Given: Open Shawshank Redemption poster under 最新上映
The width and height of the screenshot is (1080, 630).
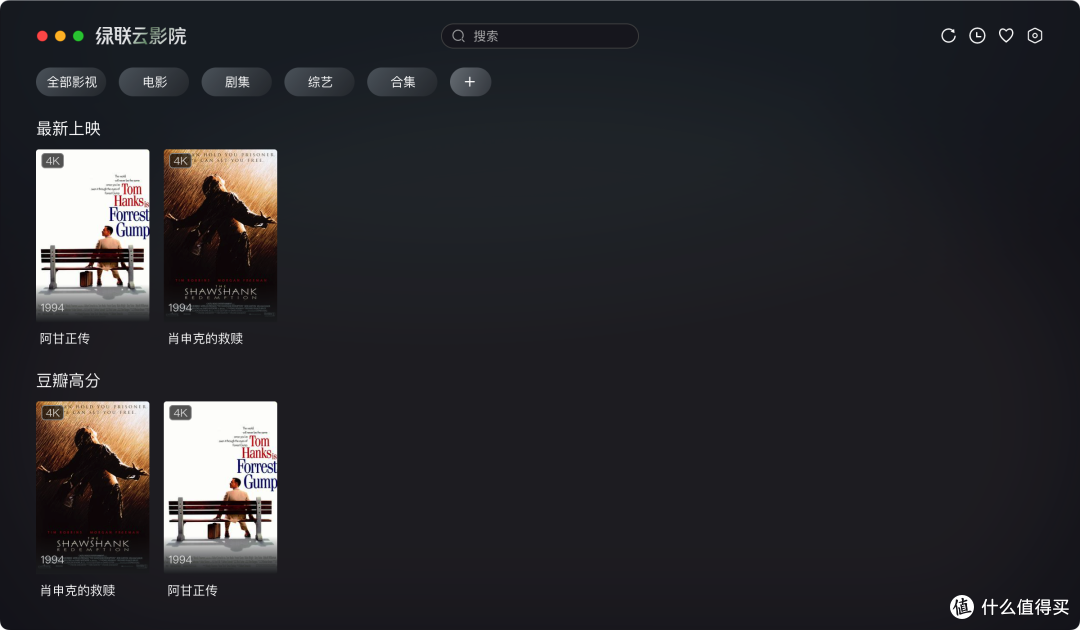Looking at the screenshot, I should pyautogui.click(x=220, y=235).
